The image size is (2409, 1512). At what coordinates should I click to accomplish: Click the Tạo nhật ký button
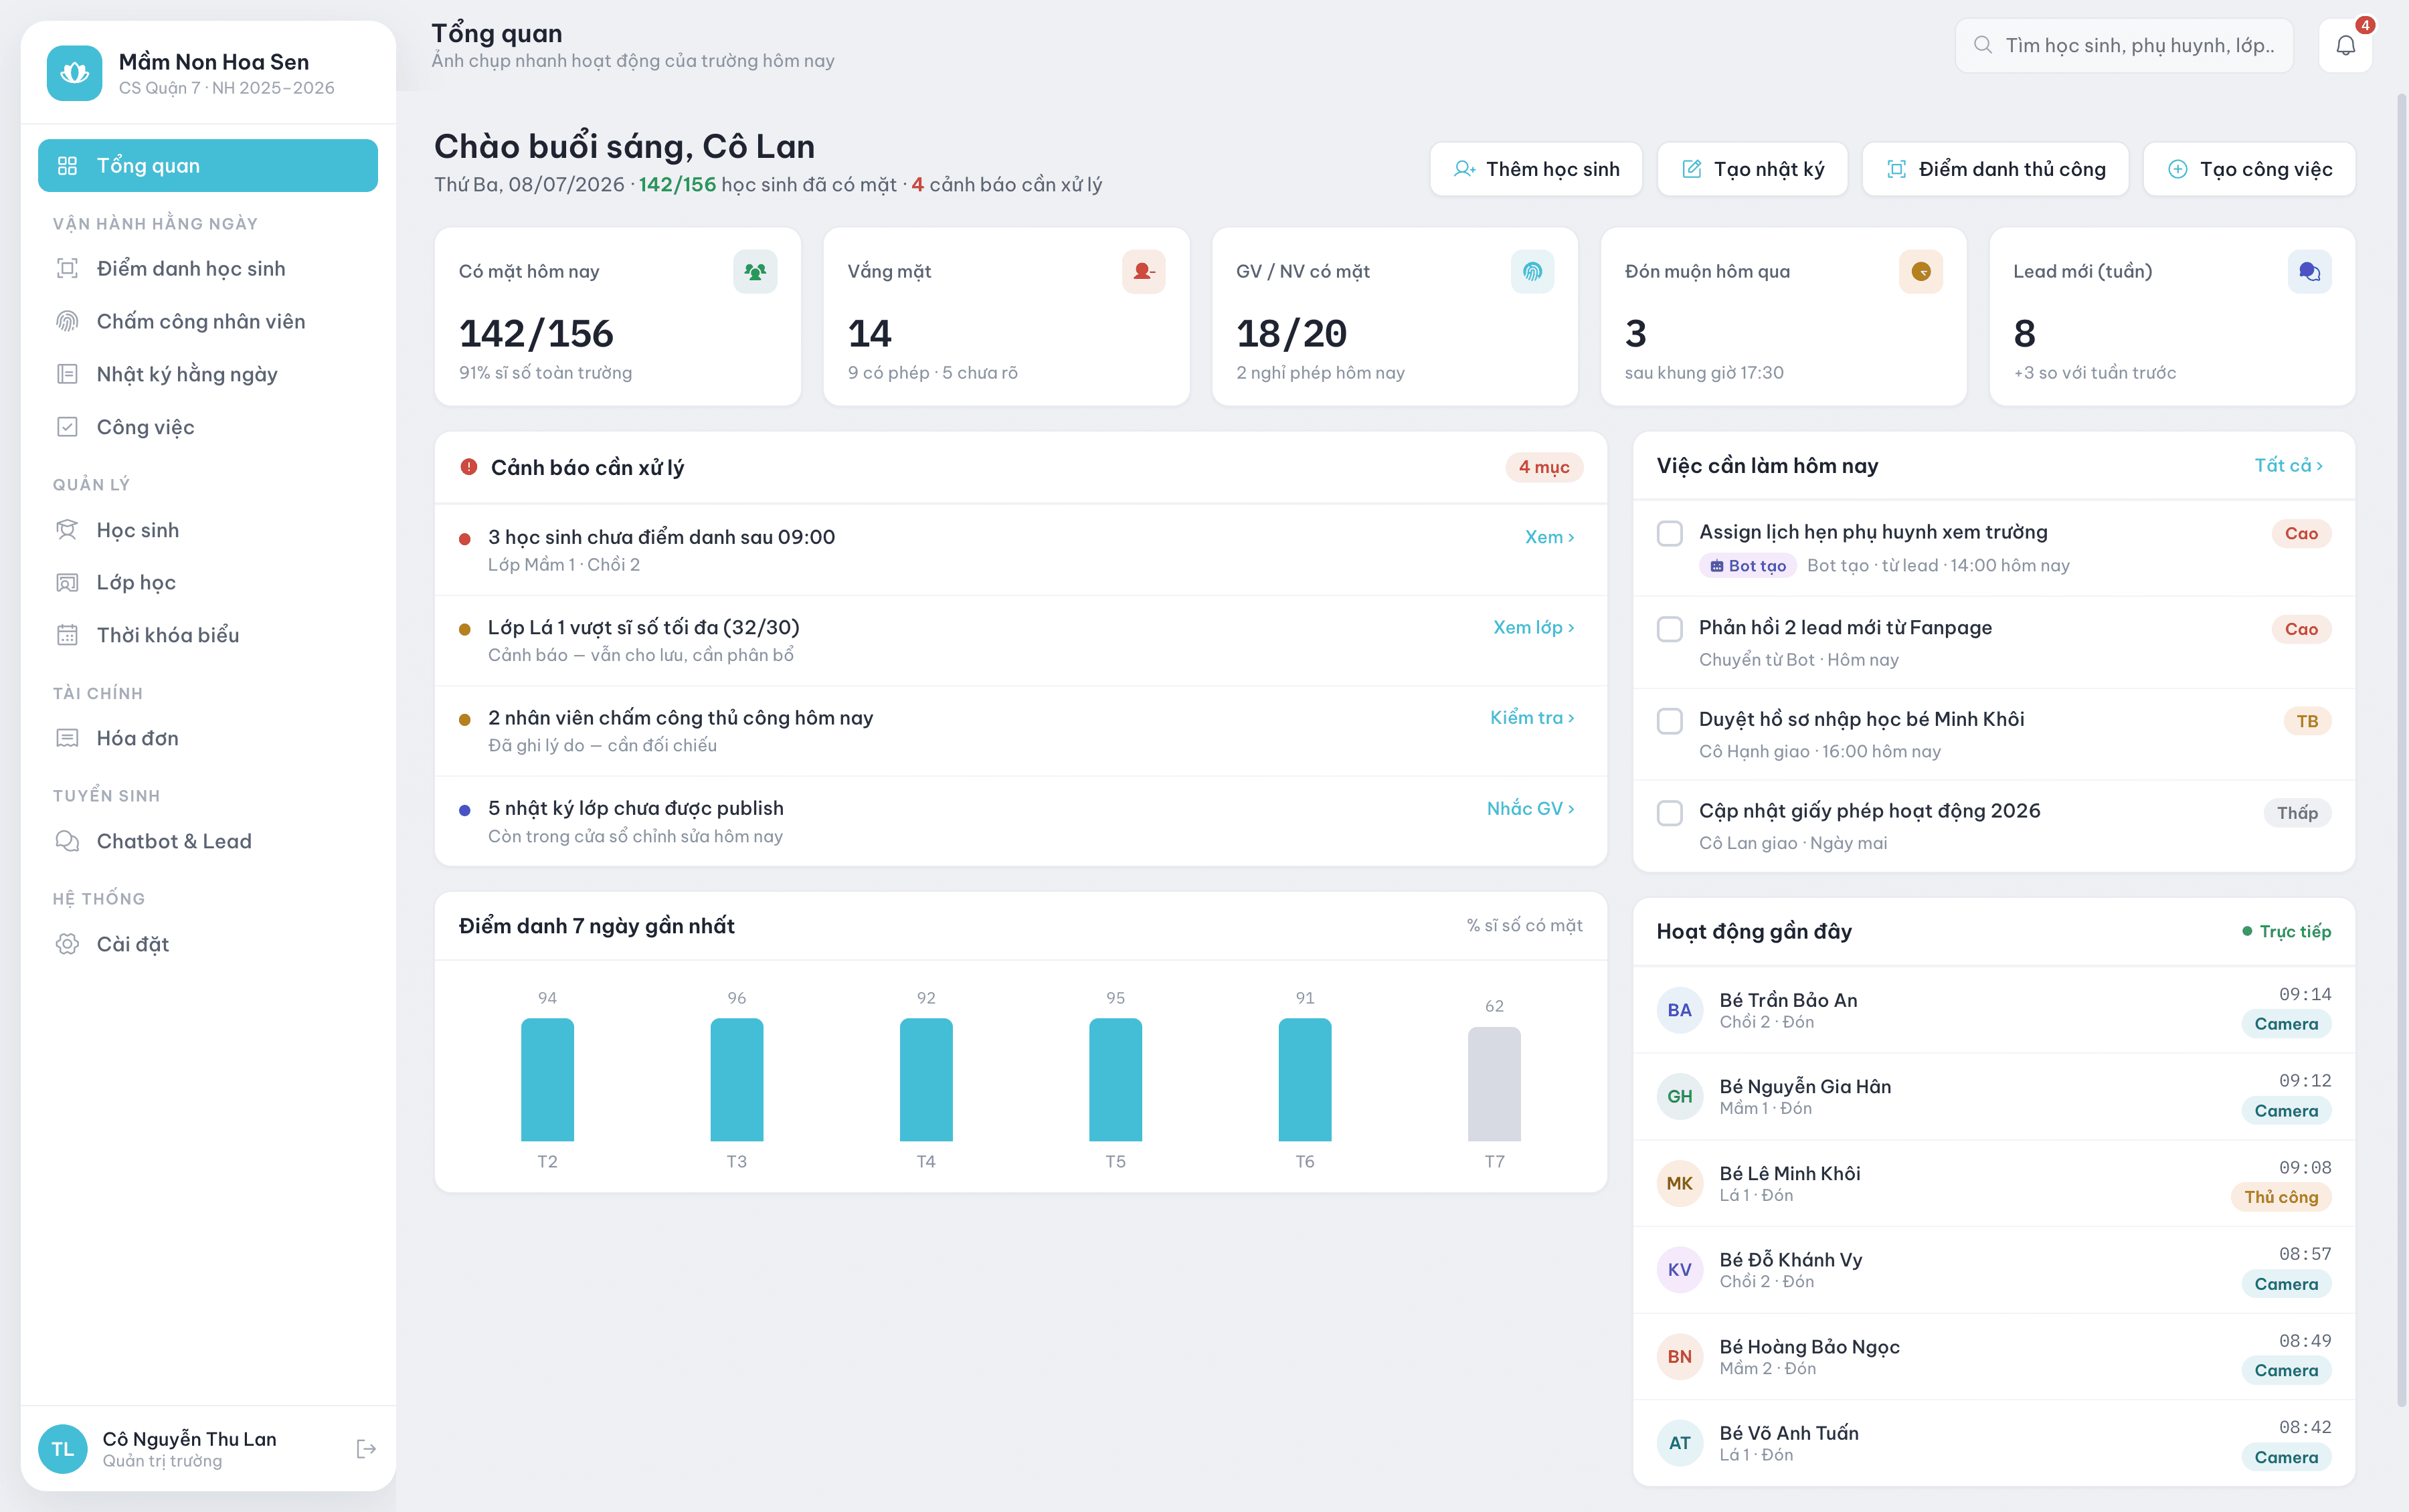click(1752, 169)
